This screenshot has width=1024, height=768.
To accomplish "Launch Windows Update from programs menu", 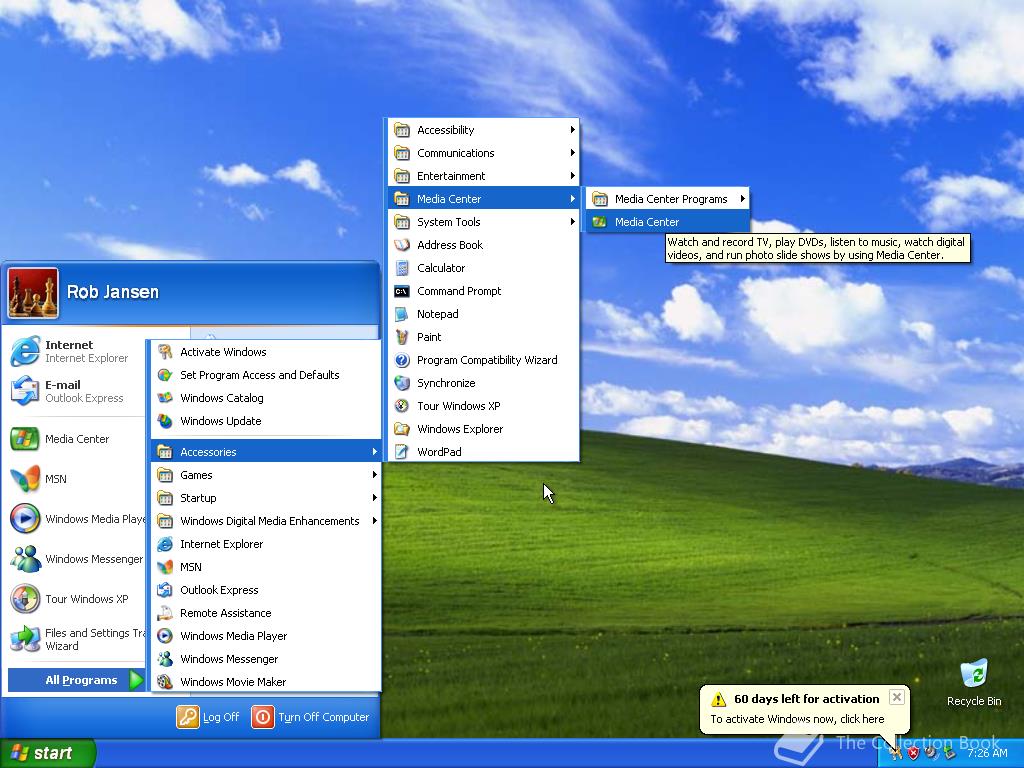I will point(266,421).
